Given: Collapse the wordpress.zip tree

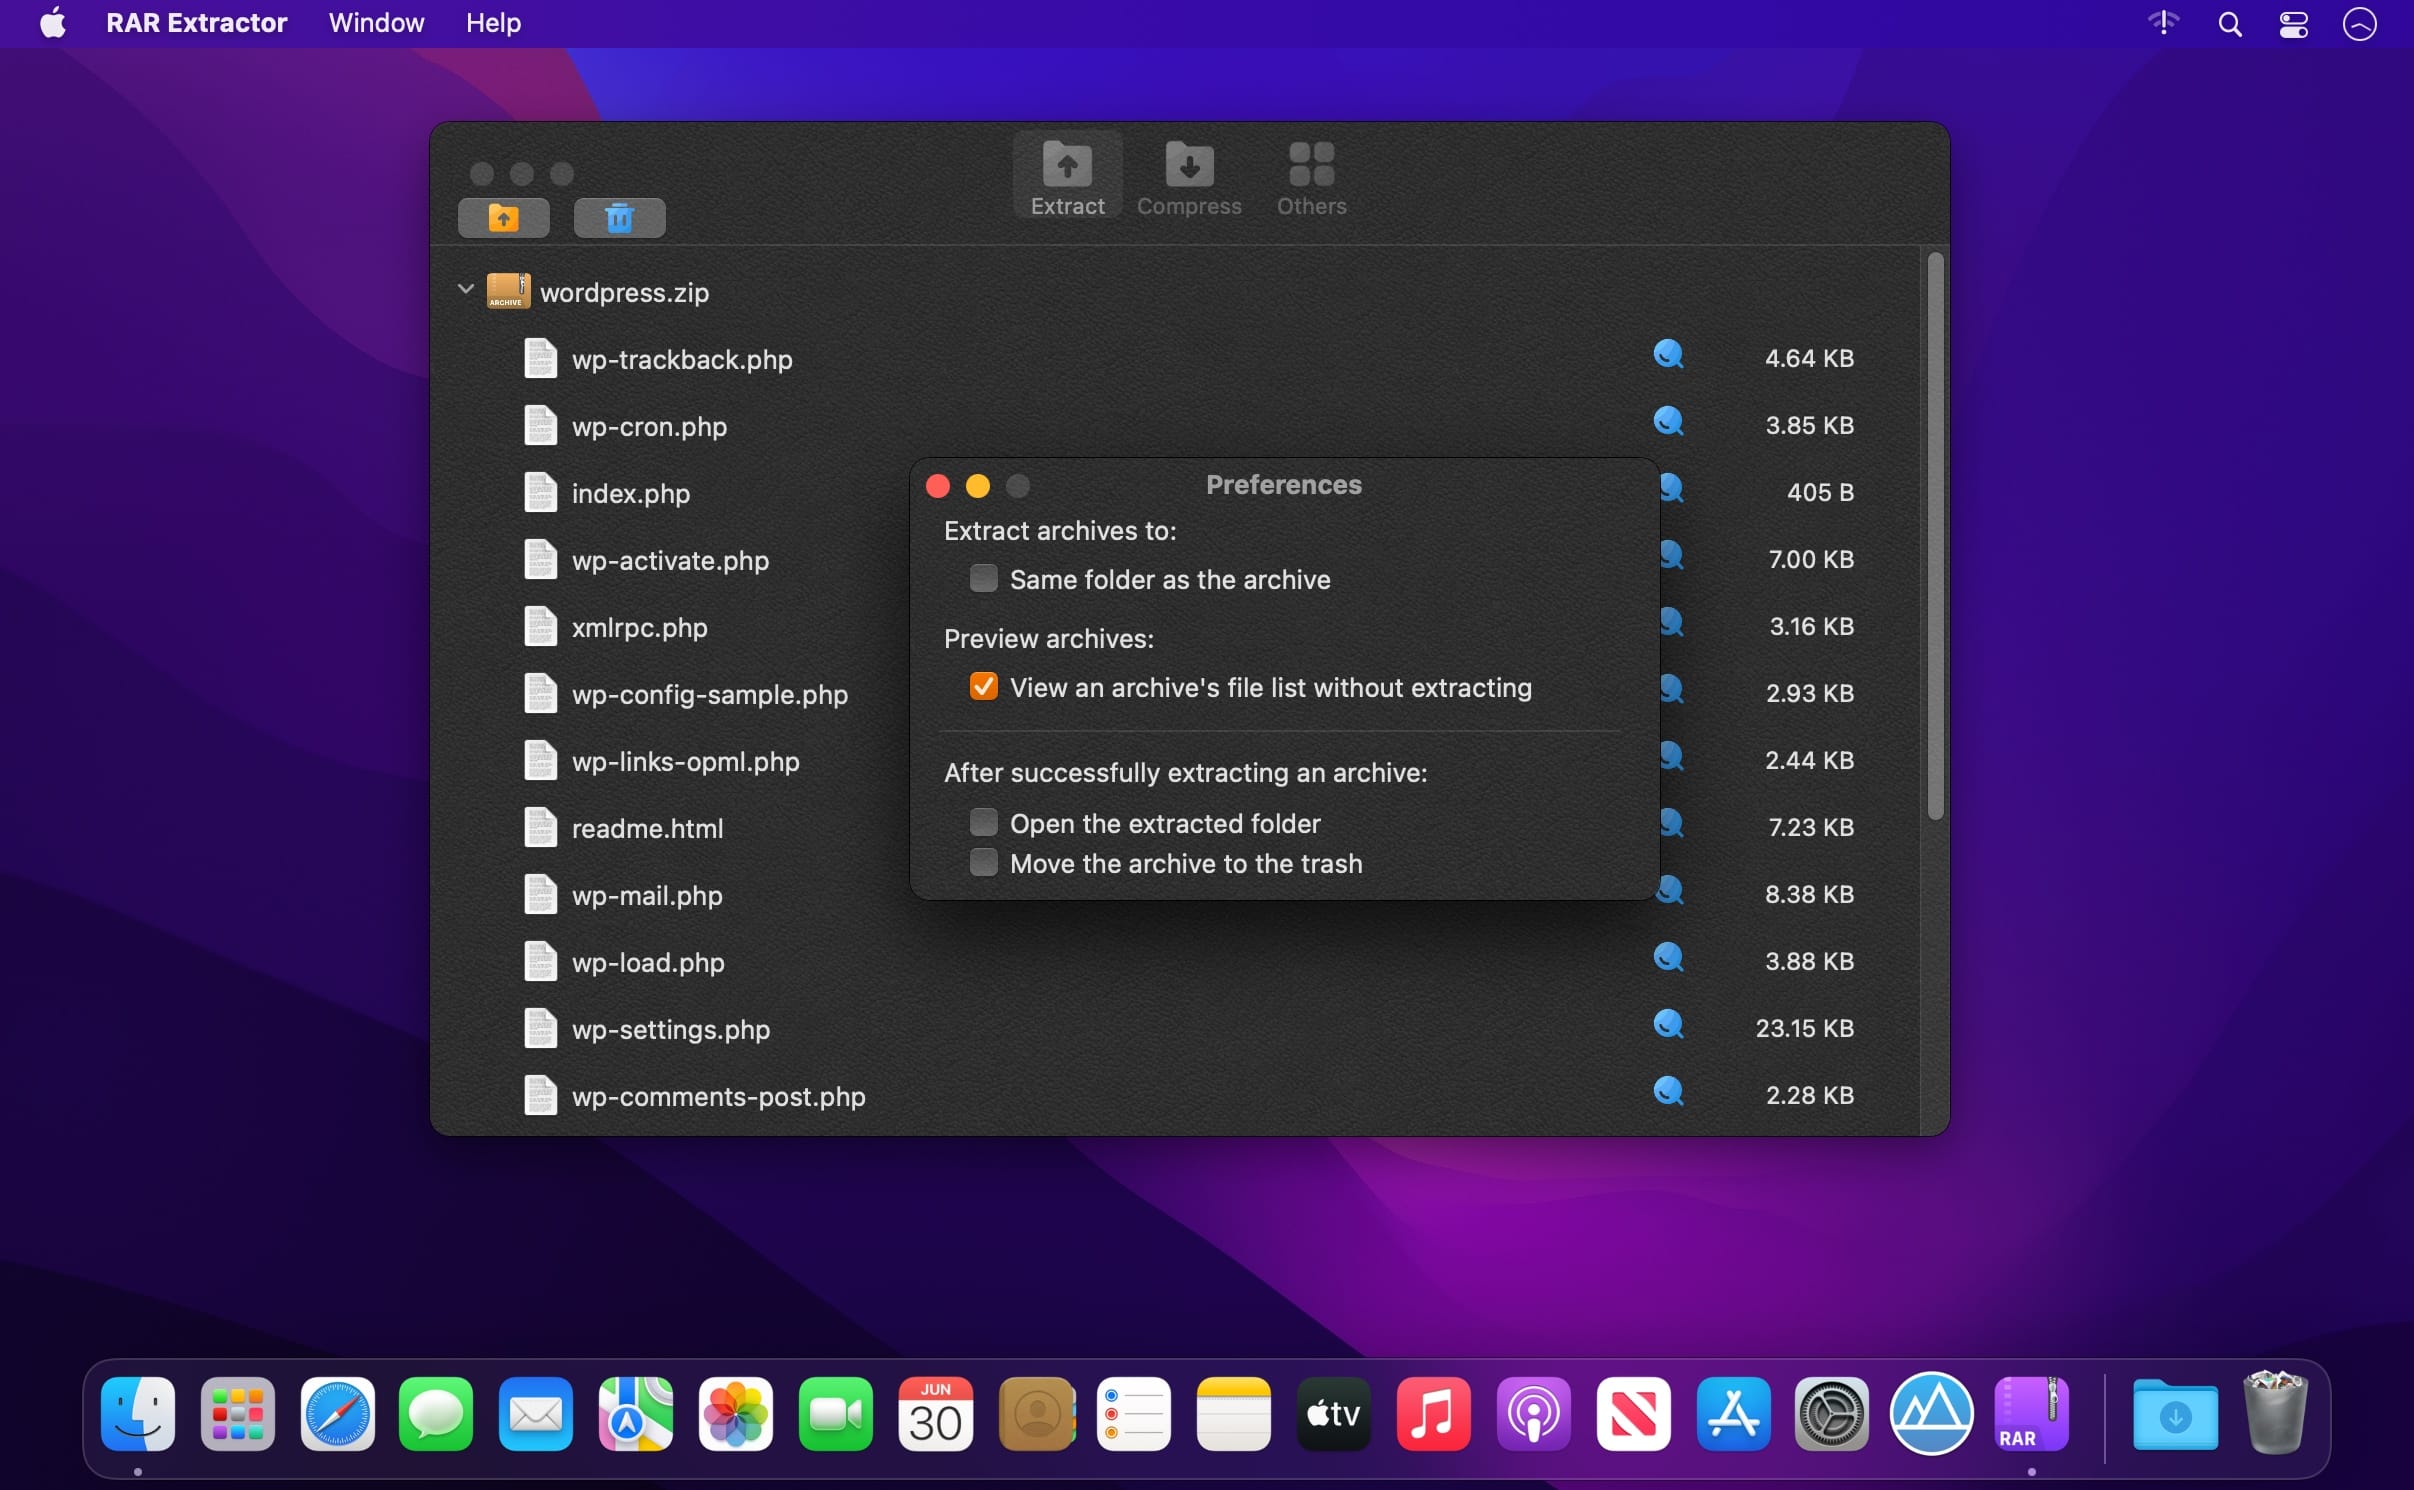Looking at the screenshot, I should click(x=465, y=290).
